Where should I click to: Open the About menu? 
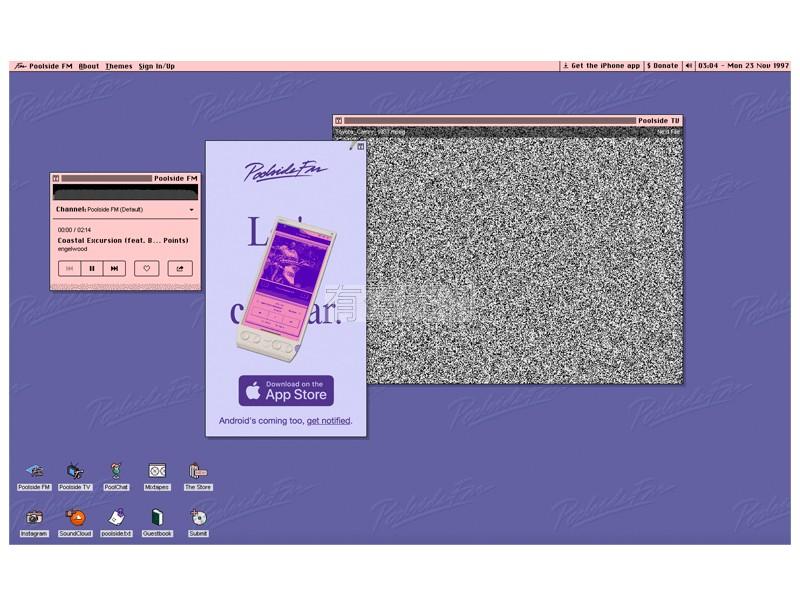89,66
